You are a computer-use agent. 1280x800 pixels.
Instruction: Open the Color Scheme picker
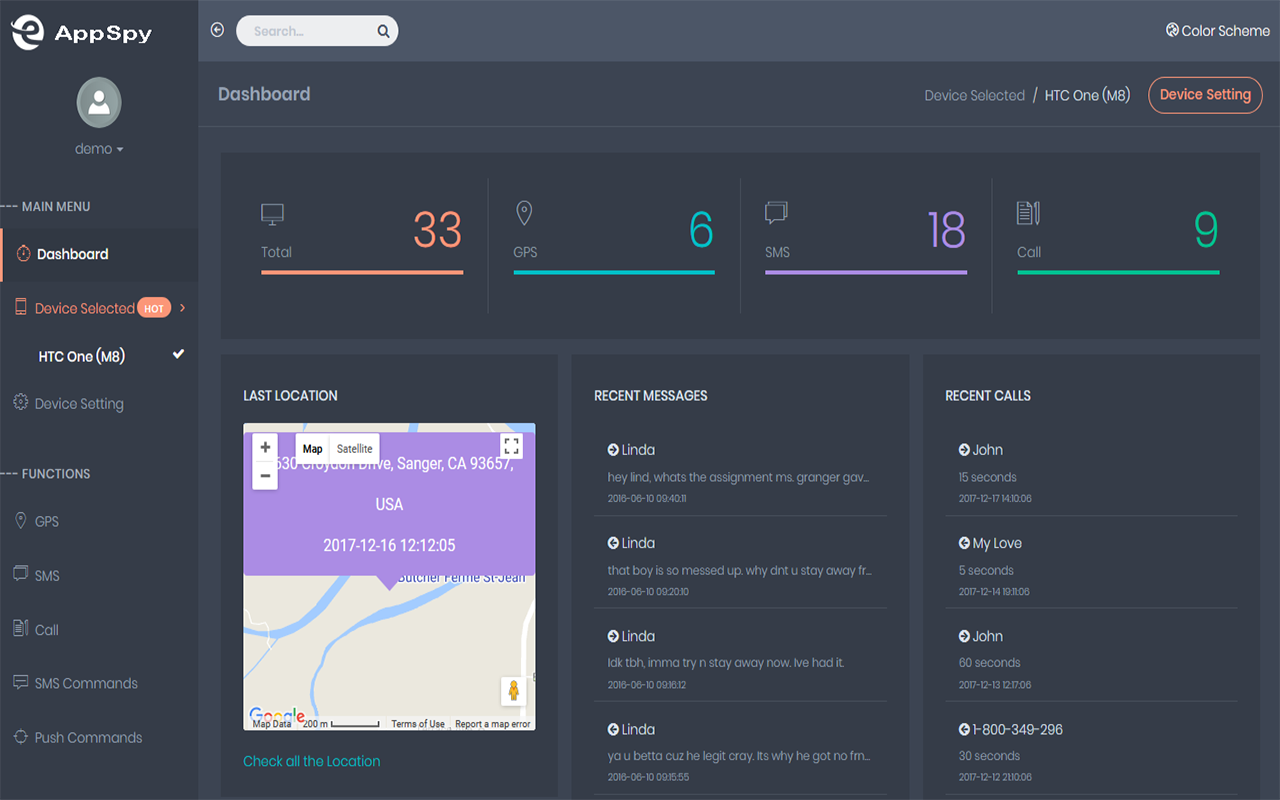(1217, 31)
